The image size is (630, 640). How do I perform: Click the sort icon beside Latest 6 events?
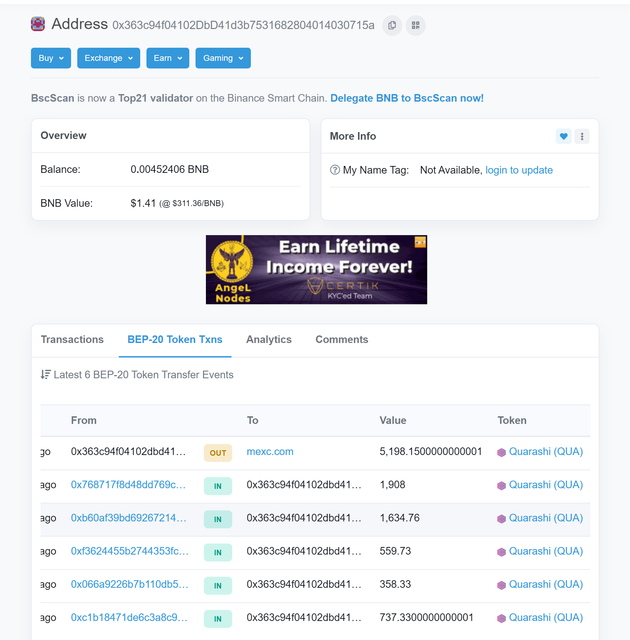coord(45,374)
